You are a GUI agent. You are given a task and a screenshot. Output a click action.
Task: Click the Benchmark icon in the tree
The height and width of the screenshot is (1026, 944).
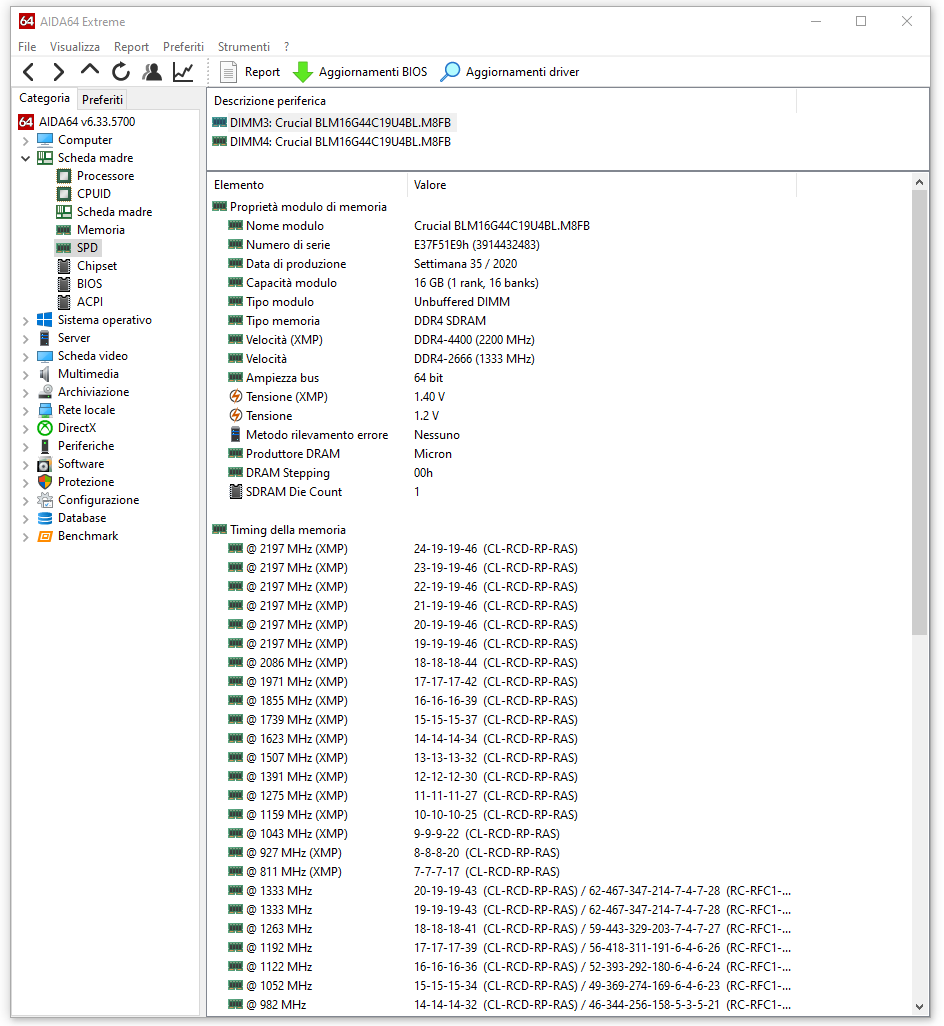tap(44, 536)
